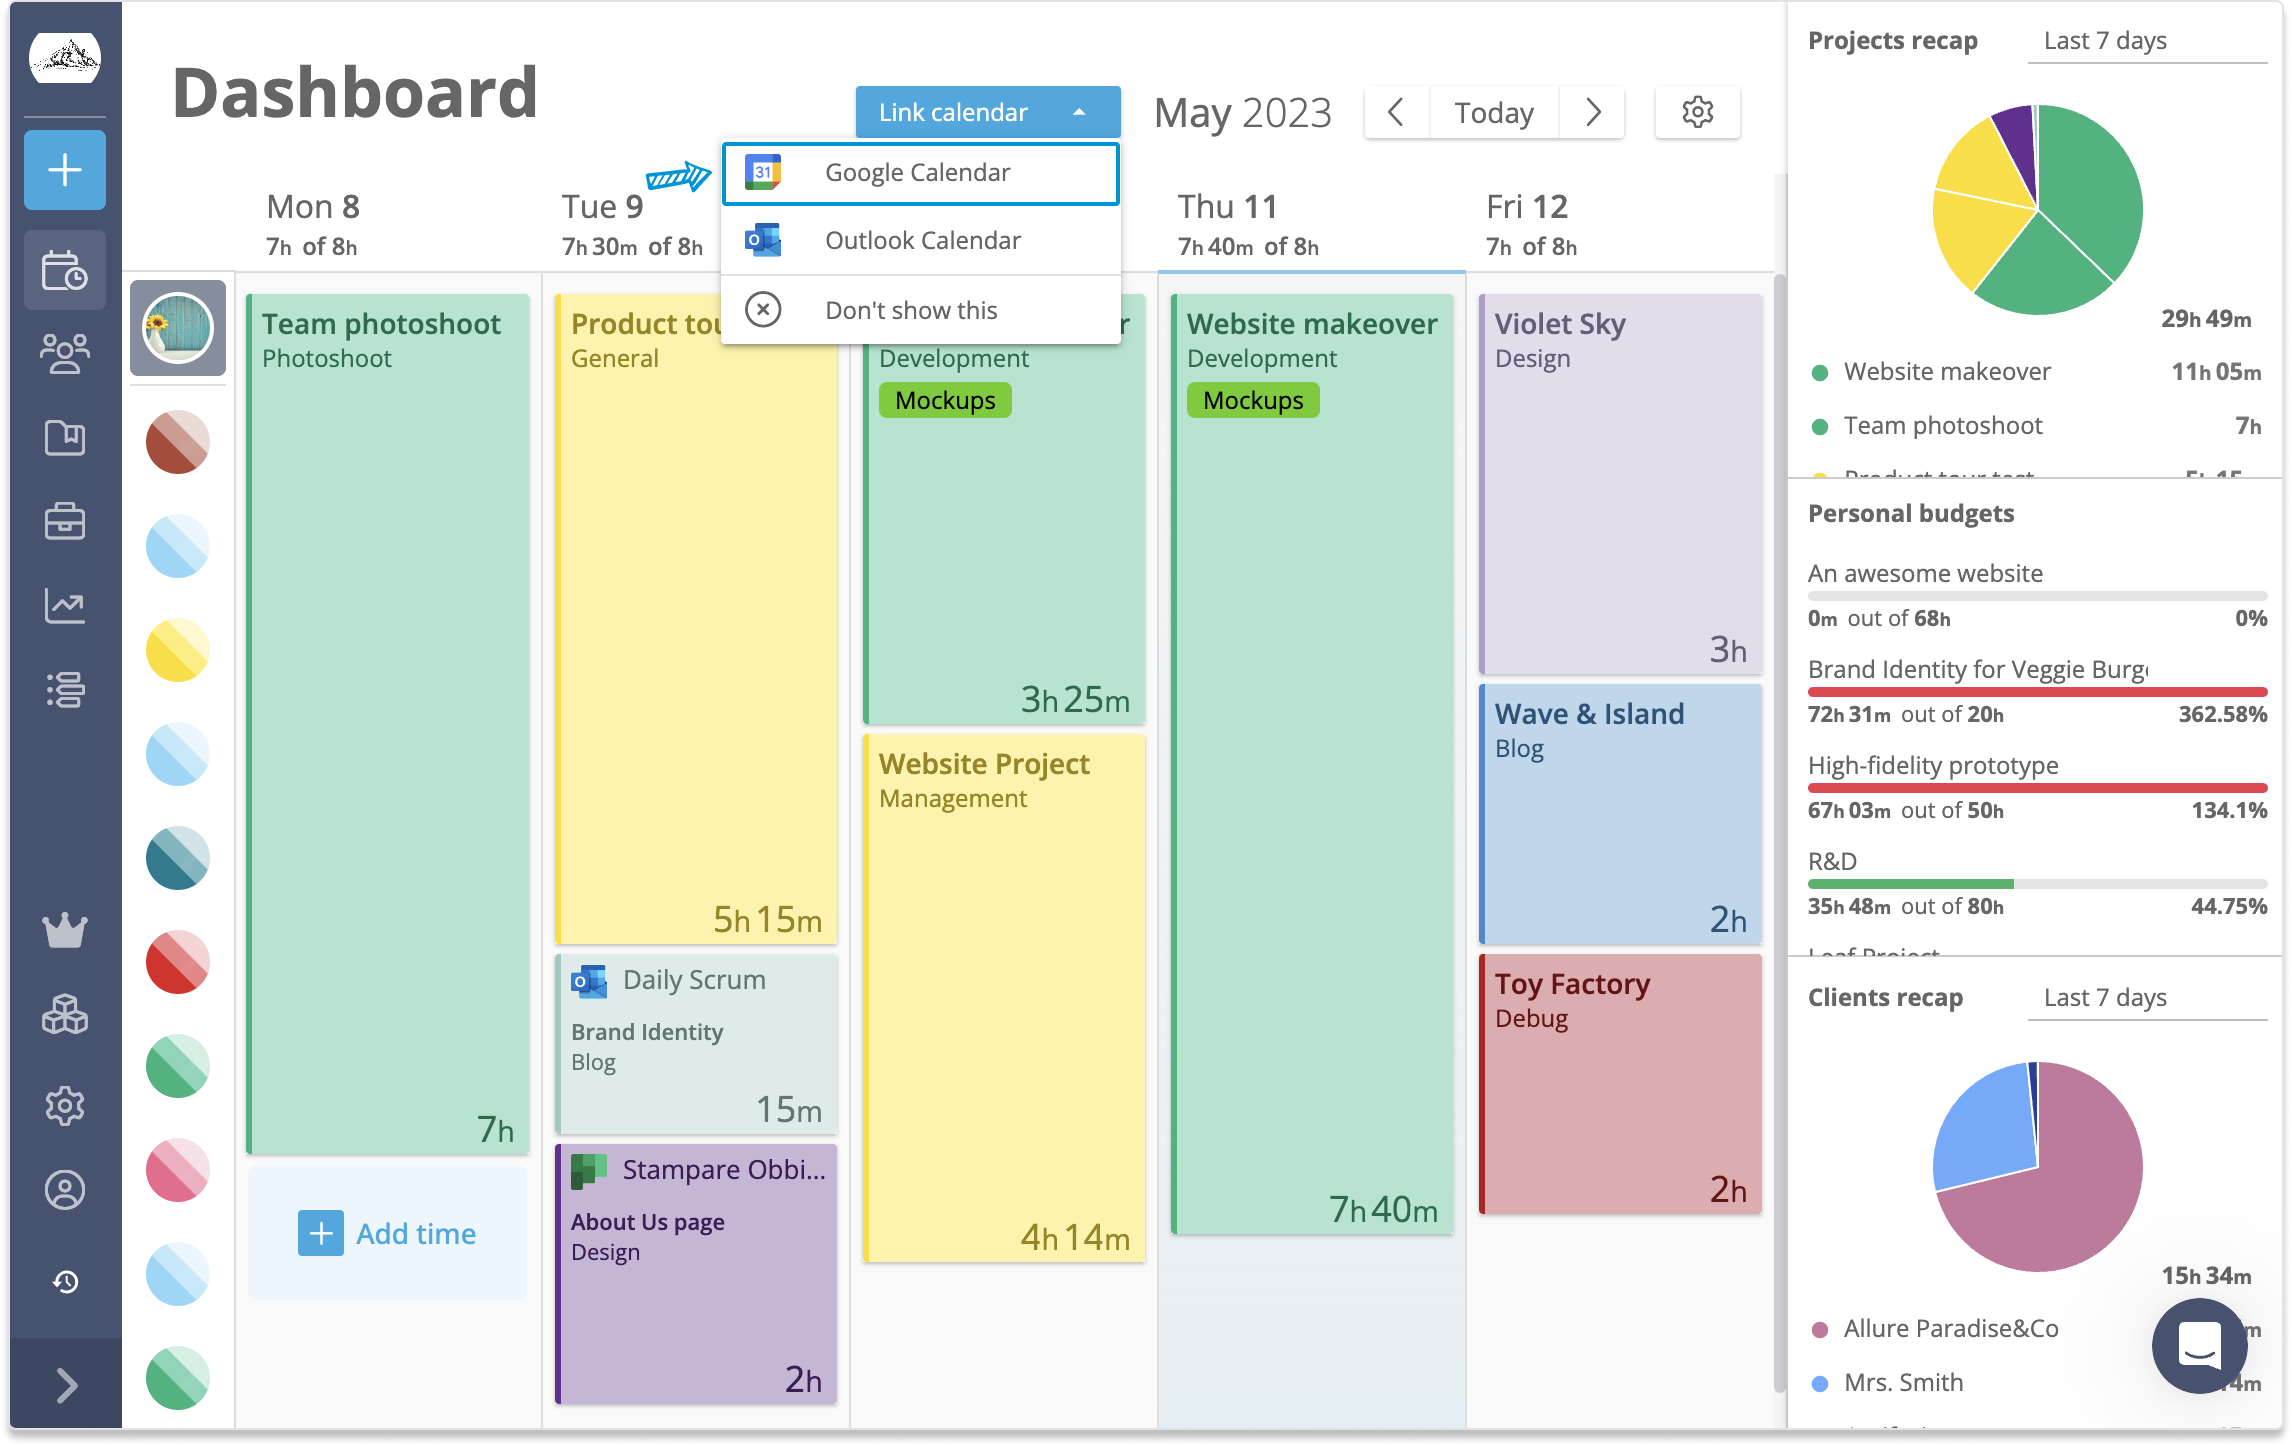Select the briefcase/projects icon
The image size is (2292, 1446).
point(63,518)
